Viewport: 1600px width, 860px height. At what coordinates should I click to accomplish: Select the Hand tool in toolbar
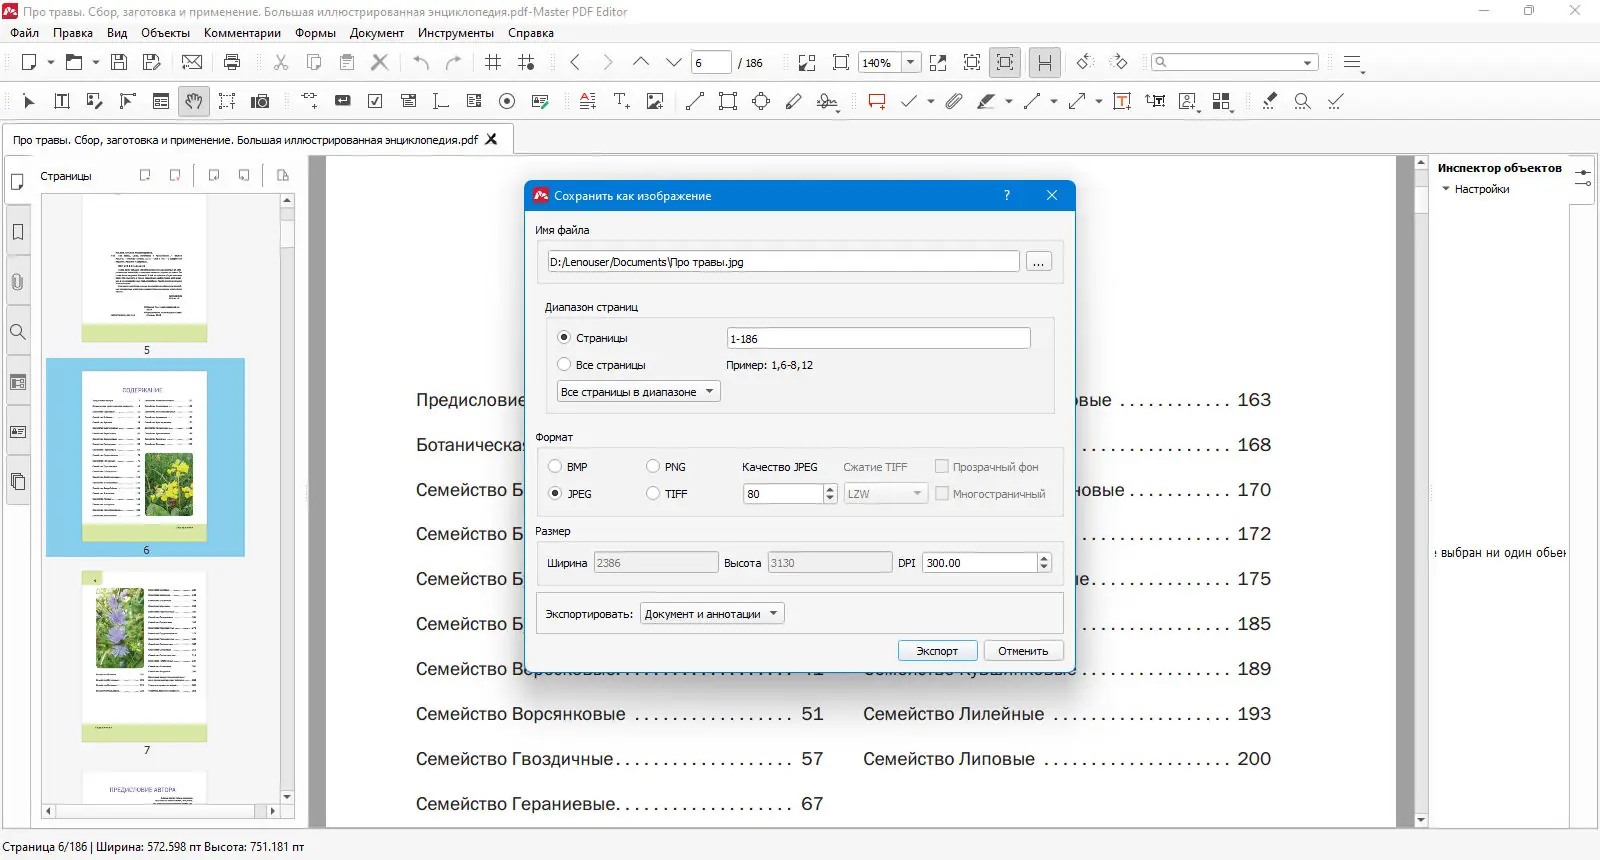(x=194, y=101)
